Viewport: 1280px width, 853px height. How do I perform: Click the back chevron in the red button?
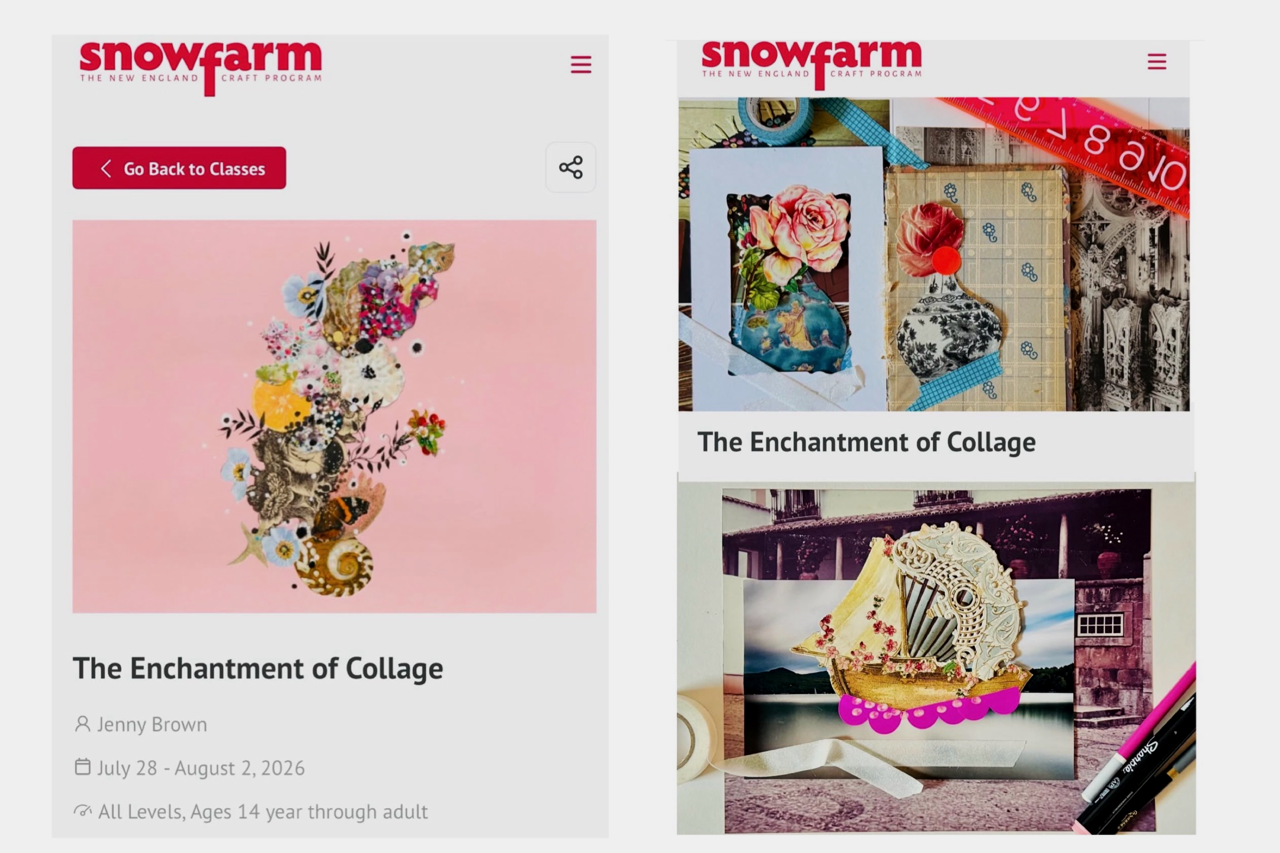click(105, 169)
